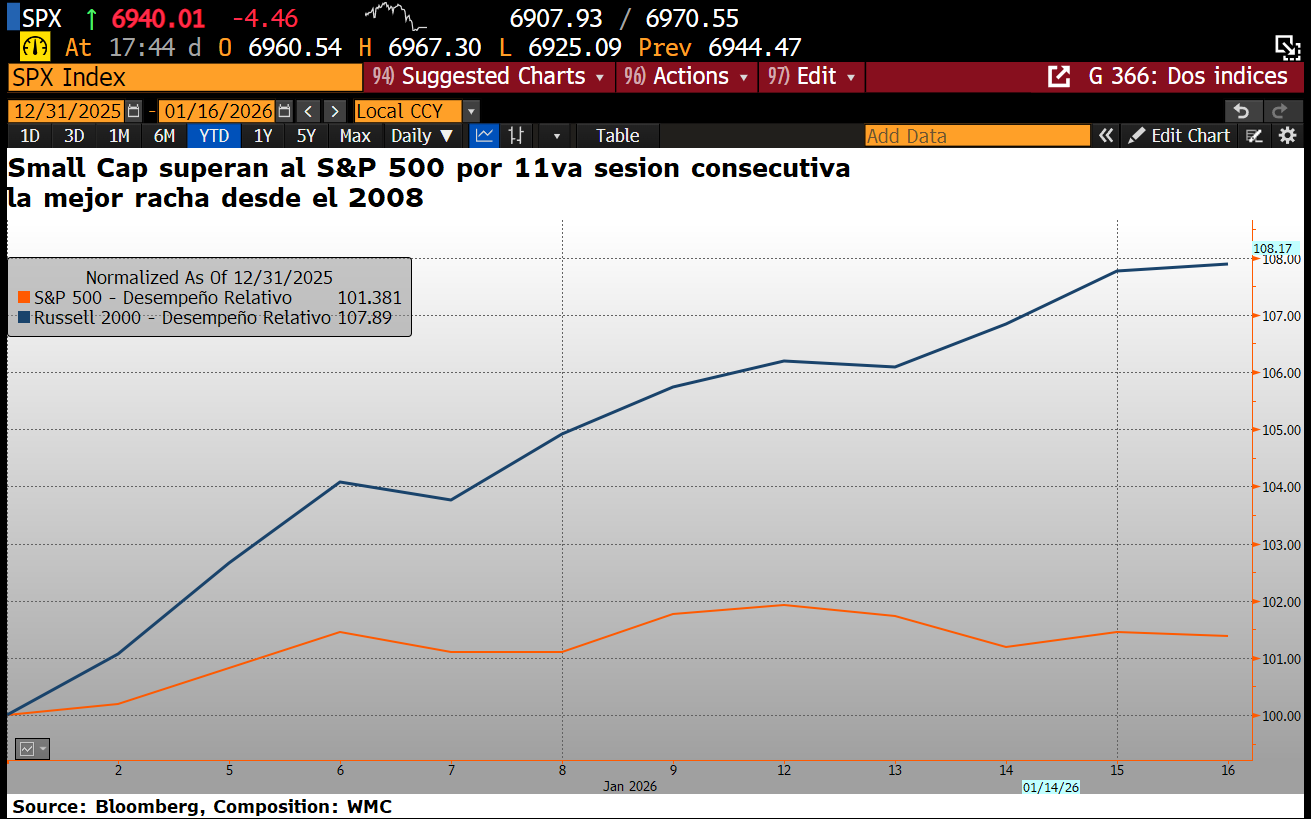Open chart settings gear
Viewport: 1311px width, 819px height.
tap(1288, 135)
